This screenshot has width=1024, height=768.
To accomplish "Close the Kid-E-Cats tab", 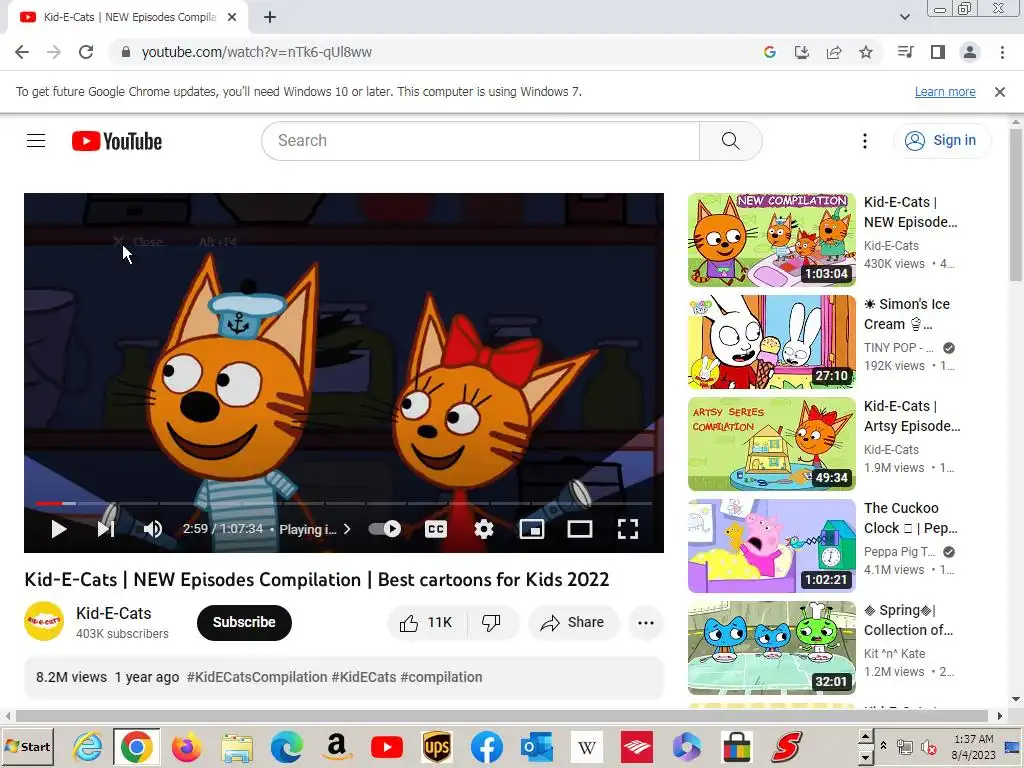I will pyautogui.click(x=232, y=18).
